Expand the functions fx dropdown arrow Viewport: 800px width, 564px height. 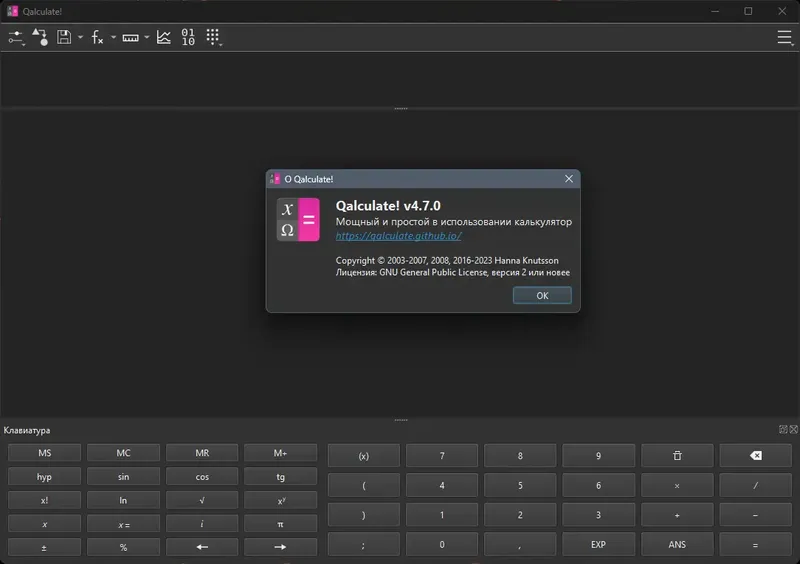113,37
